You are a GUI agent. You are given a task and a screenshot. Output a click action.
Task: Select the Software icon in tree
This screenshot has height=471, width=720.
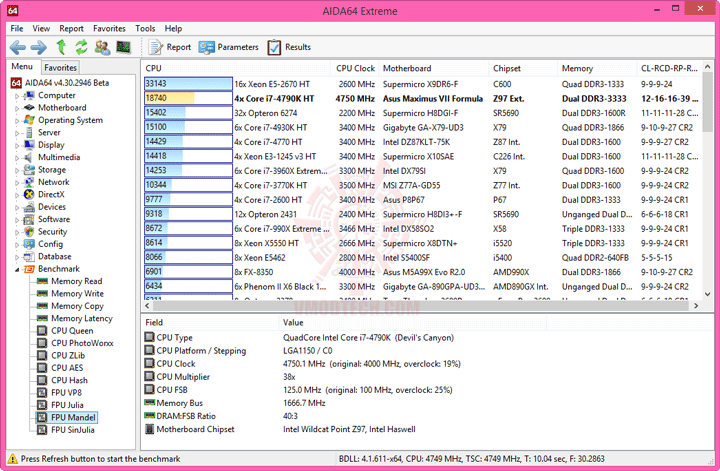pos(29,219)
